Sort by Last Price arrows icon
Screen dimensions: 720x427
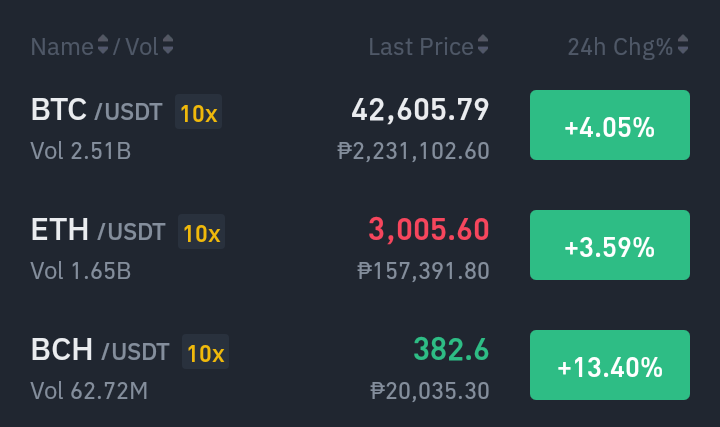tap(483, 45)
